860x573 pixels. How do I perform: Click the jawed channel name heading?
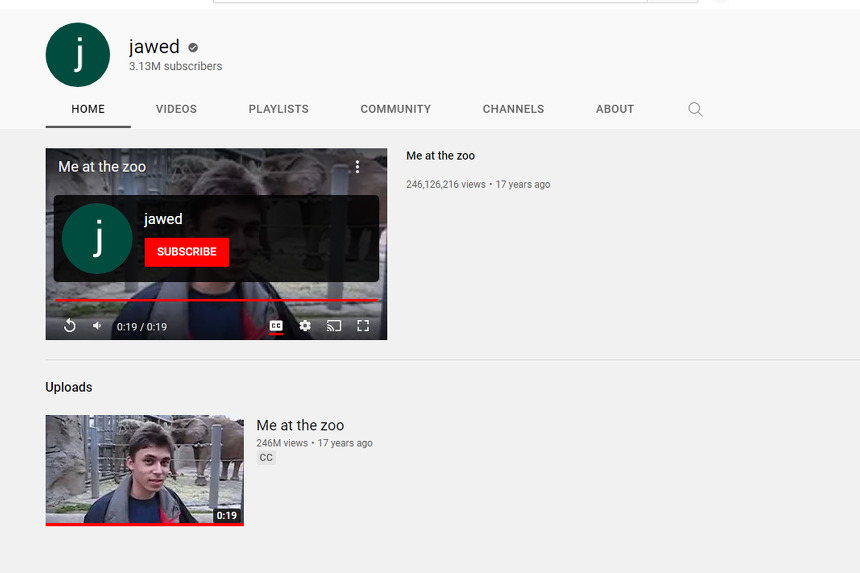154,47
